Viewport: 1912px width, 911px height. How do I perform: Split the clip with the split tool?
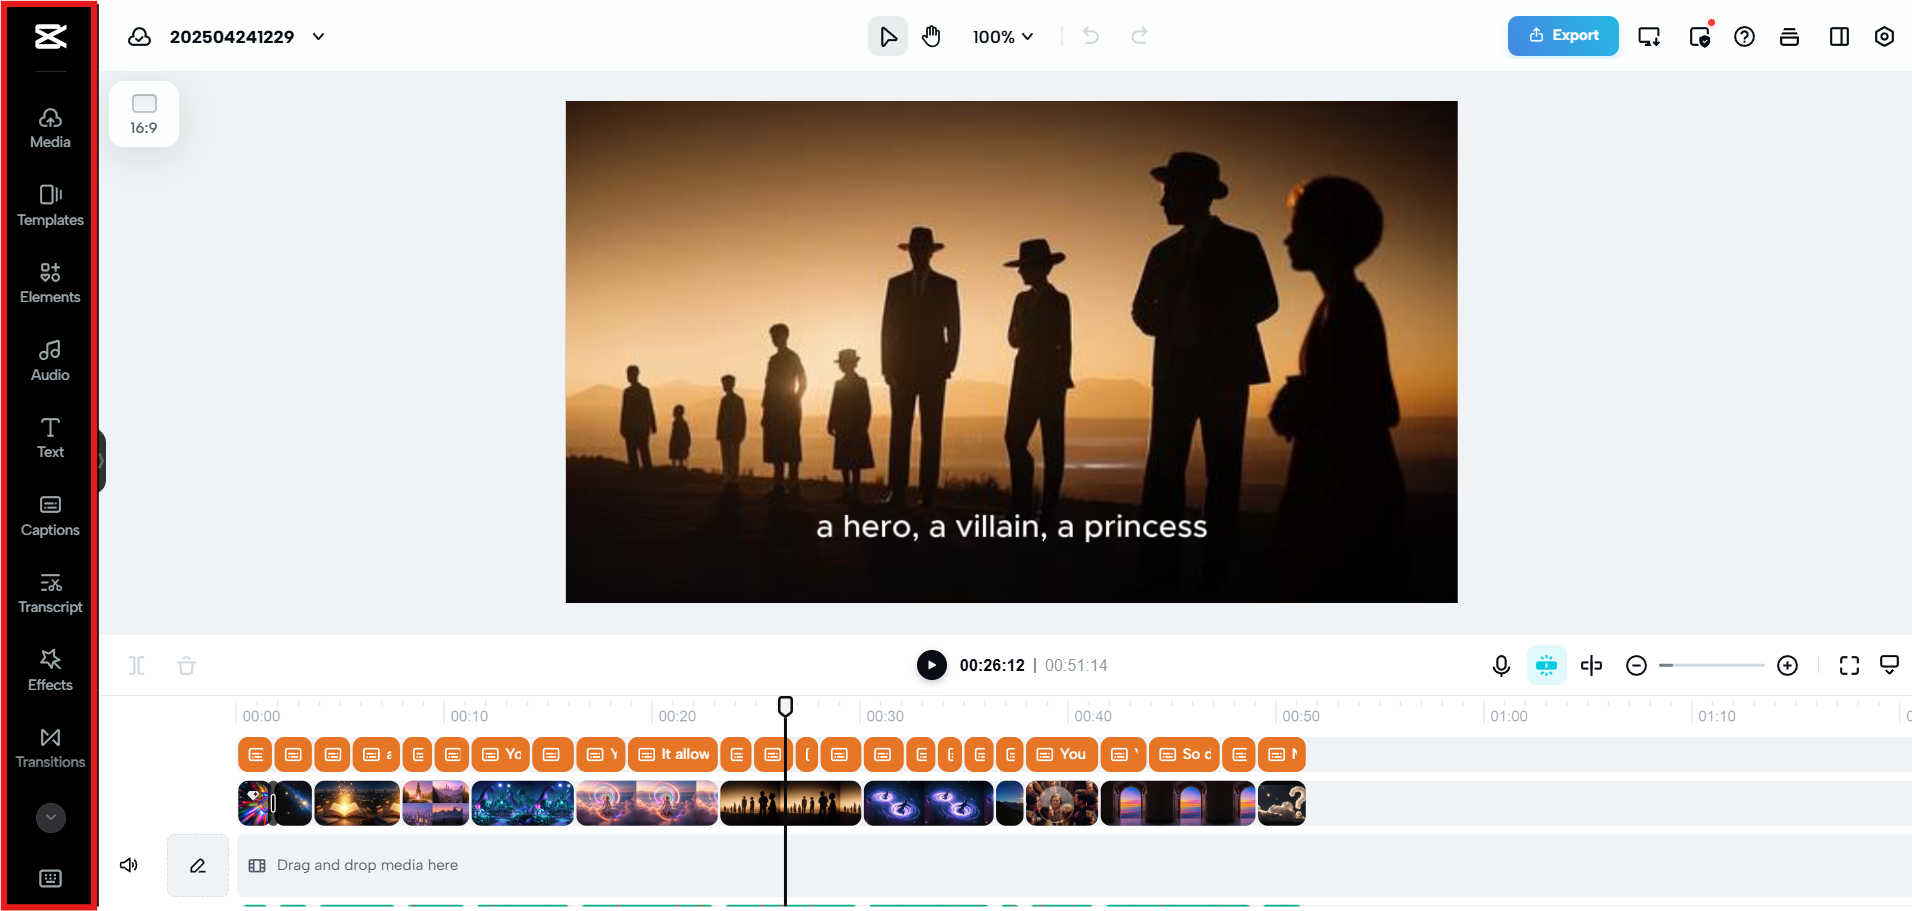click(x=137, y=666)
